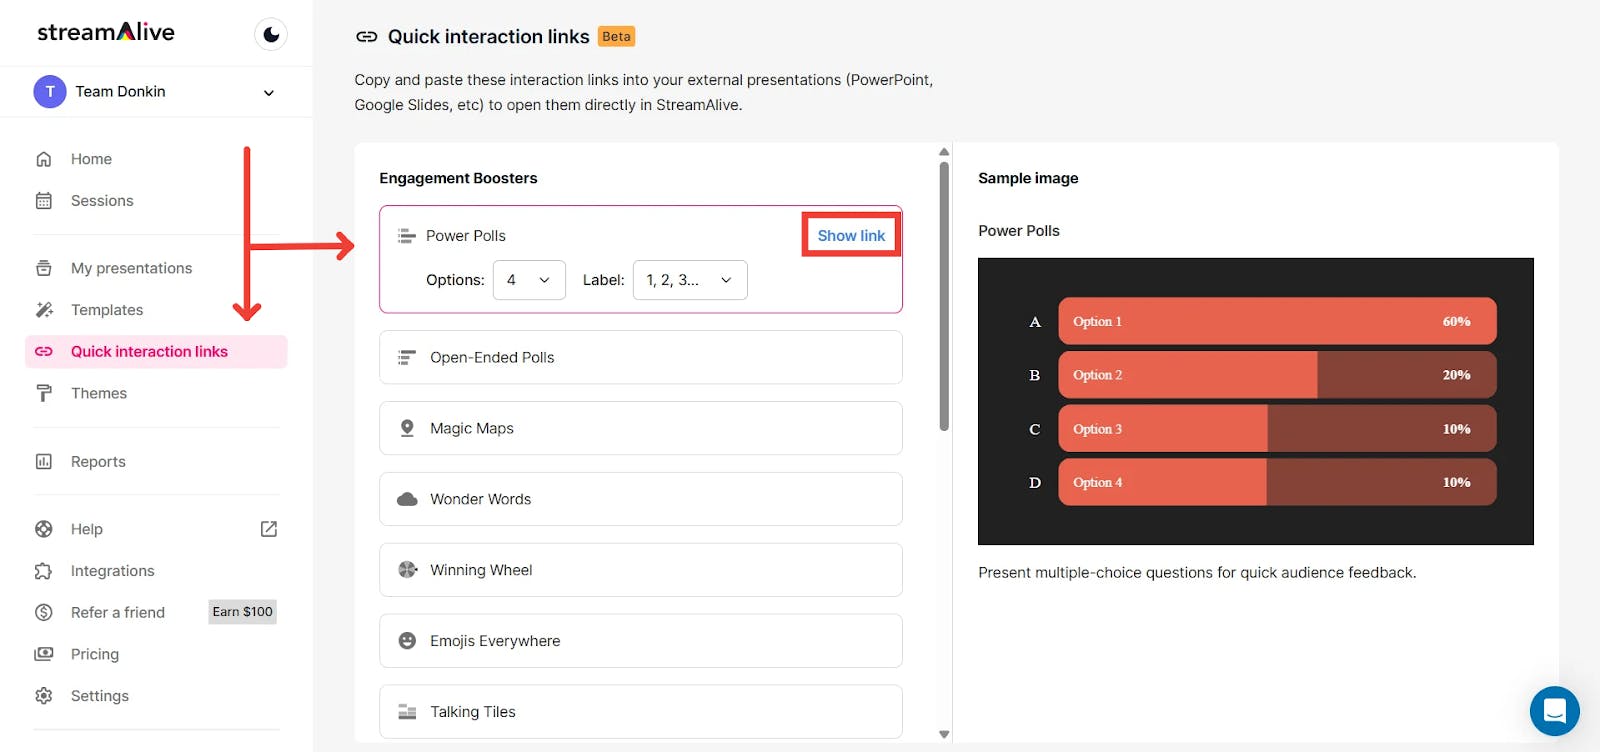Click the Home house icon
This screenshot has width=1600, height=752.
44,159
